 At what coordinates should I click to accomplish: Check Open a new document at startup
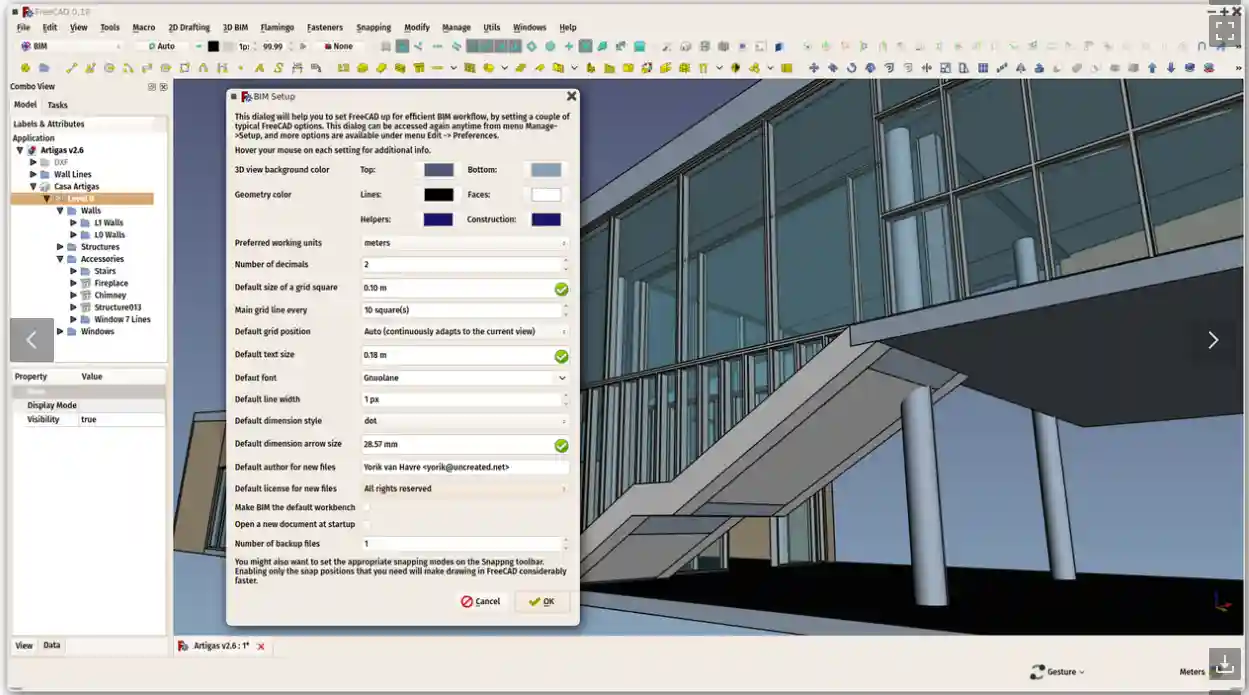pyautogui.click(x=365, y=524)
